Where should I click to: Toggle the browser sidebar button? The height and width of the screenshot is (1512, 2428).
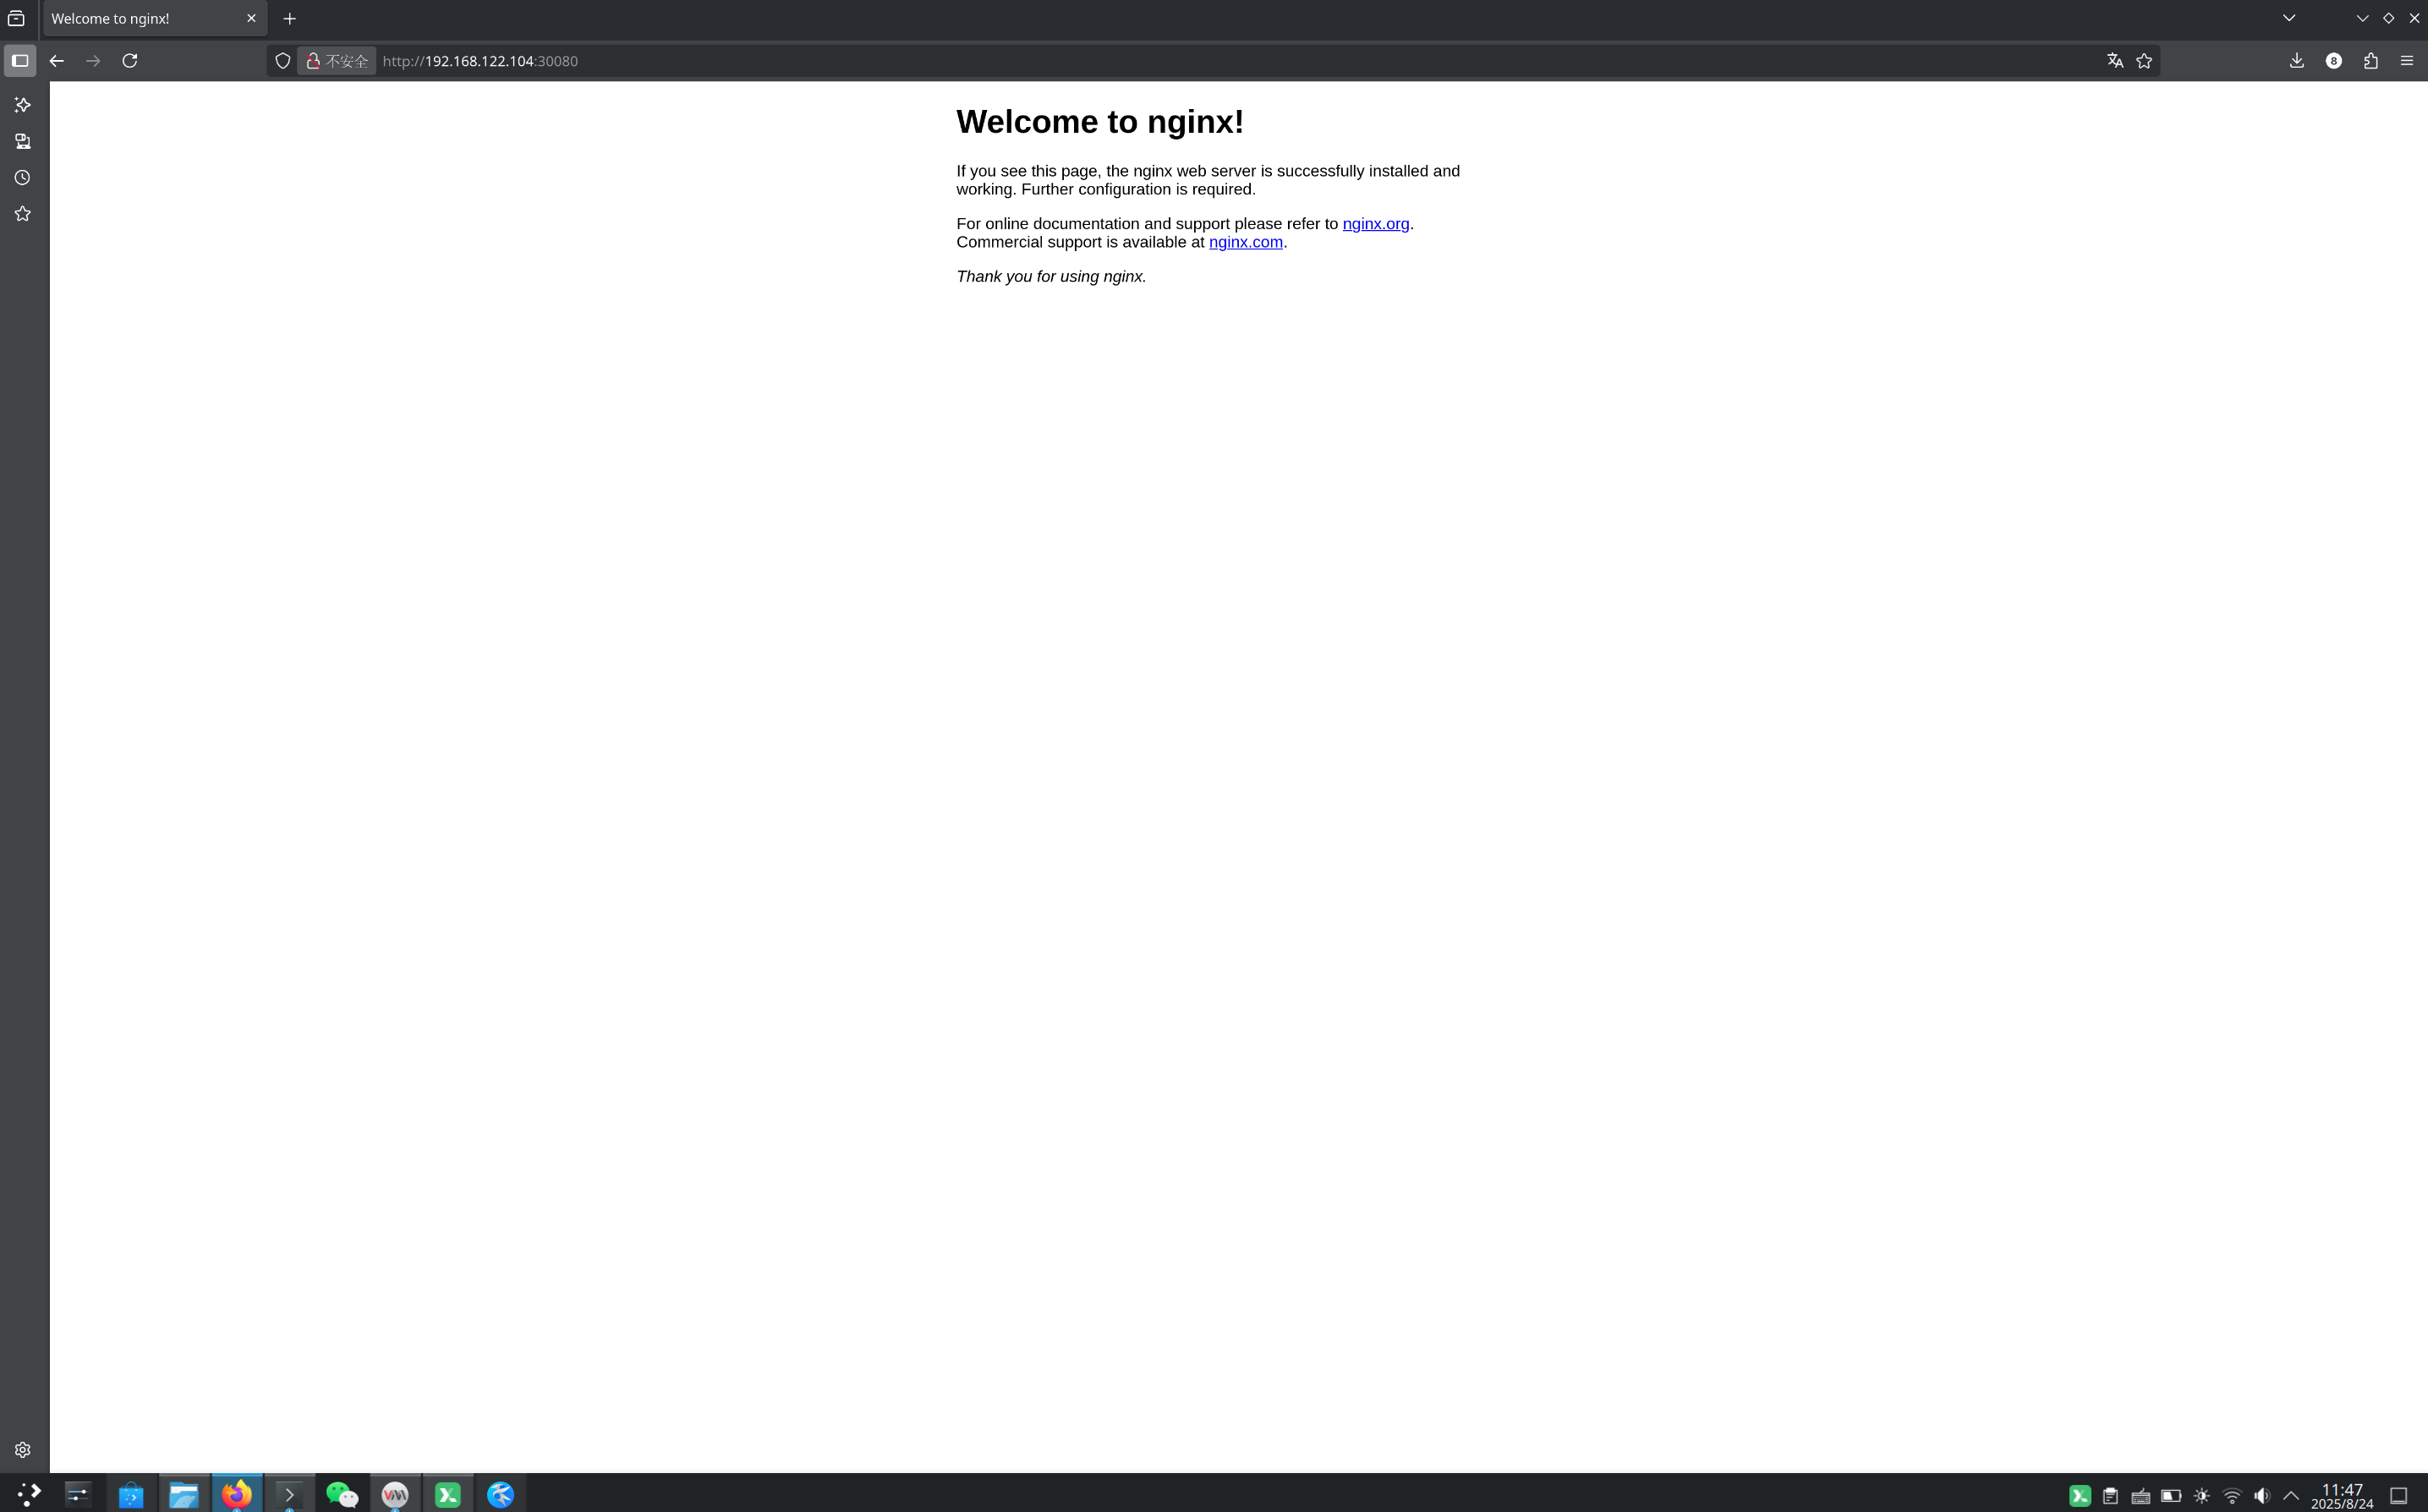20,61
